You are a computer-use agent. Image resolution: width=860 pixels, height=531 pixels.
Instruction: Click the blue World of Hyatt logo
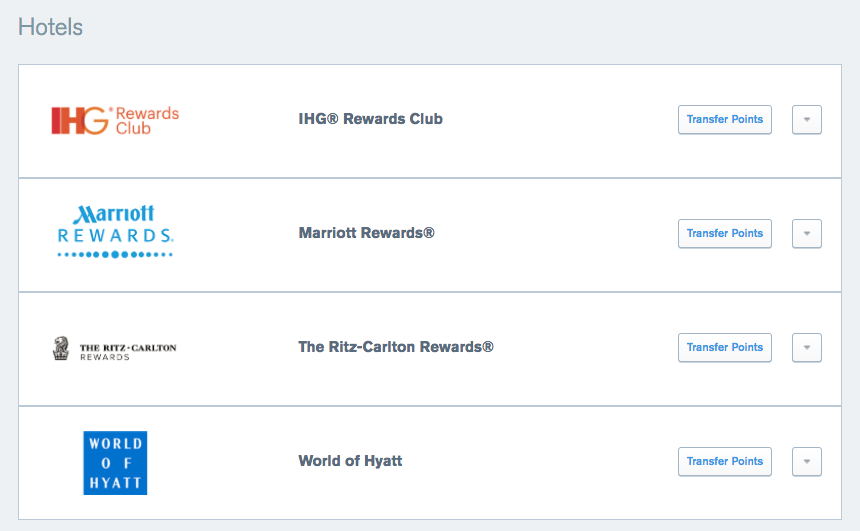(x=115, y=463)
